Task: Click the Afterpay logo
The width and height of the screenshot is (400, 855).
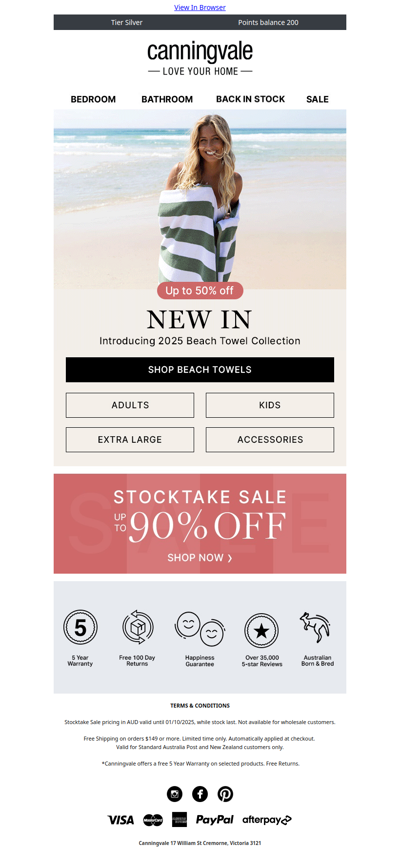Action: pos(267,820)
